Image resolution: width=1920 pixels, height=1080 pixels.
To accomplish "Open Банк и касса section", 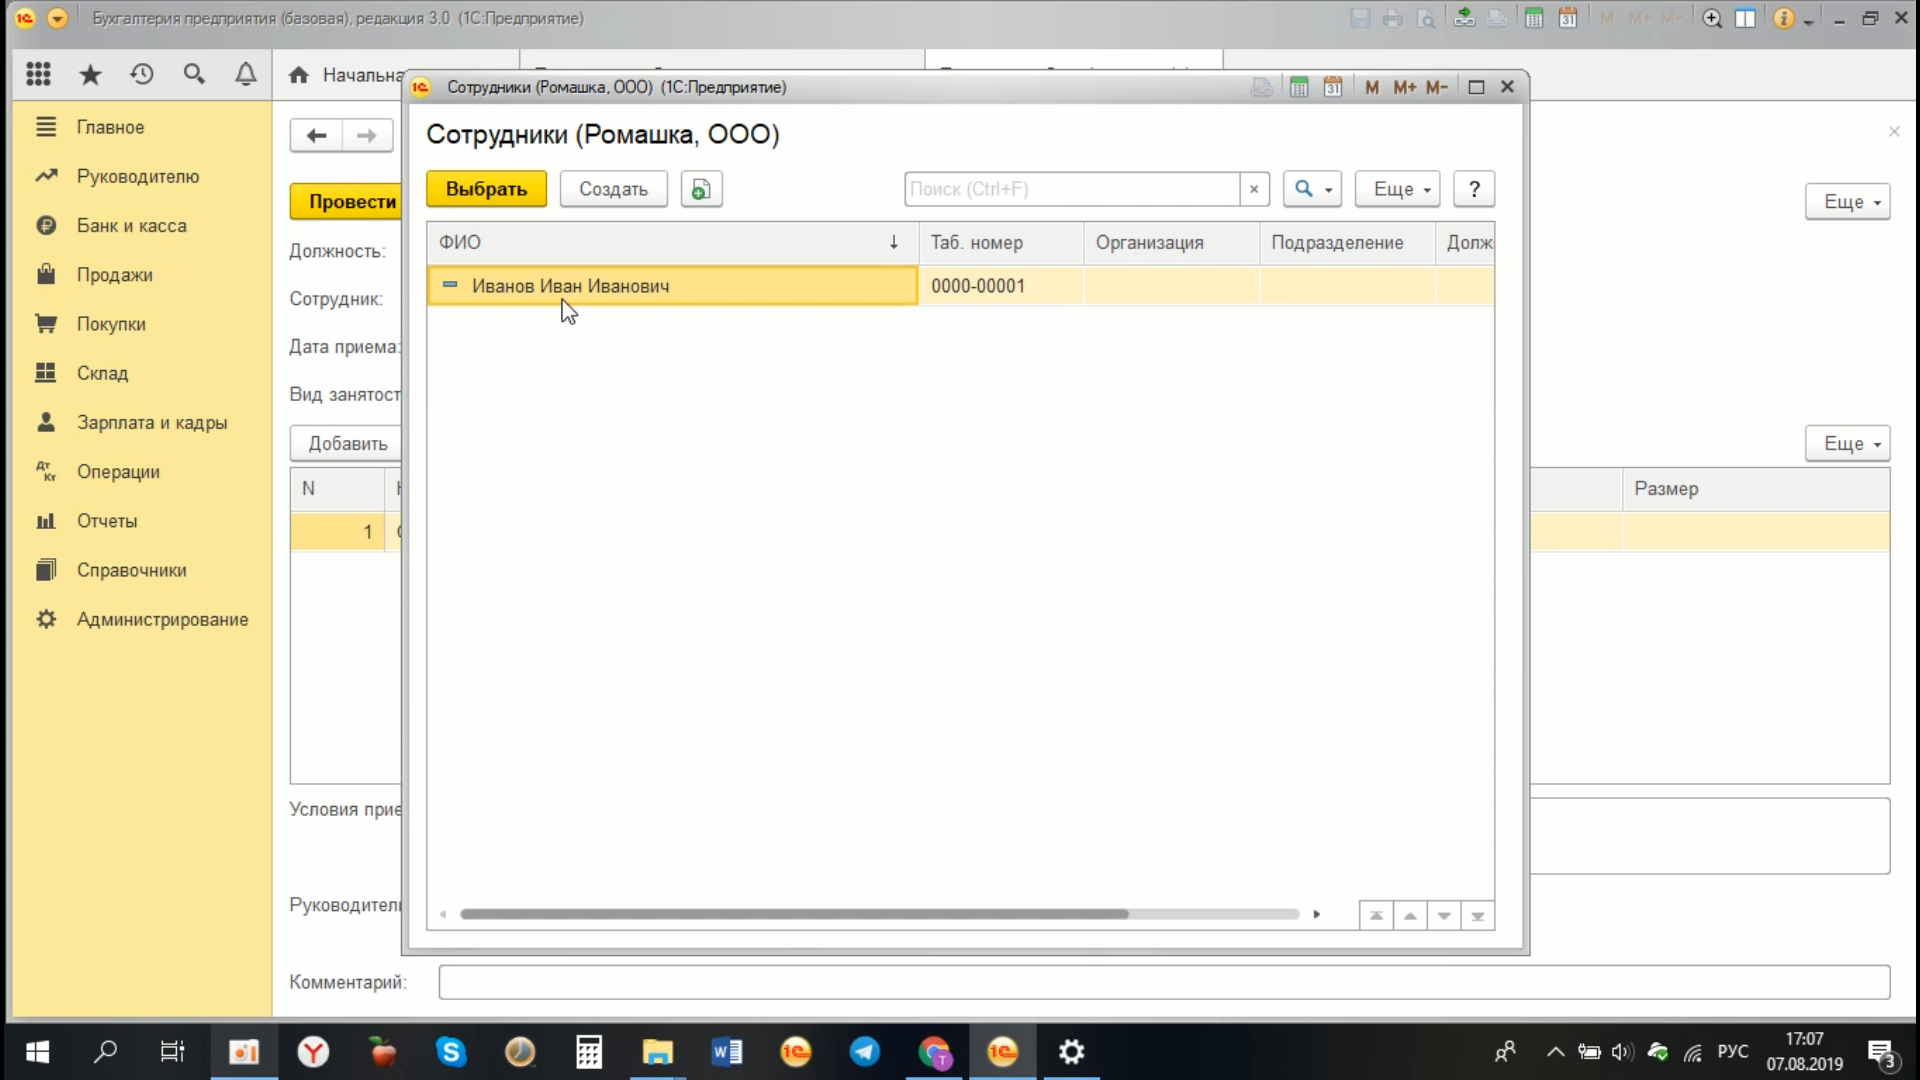I will tap(131, 226).
